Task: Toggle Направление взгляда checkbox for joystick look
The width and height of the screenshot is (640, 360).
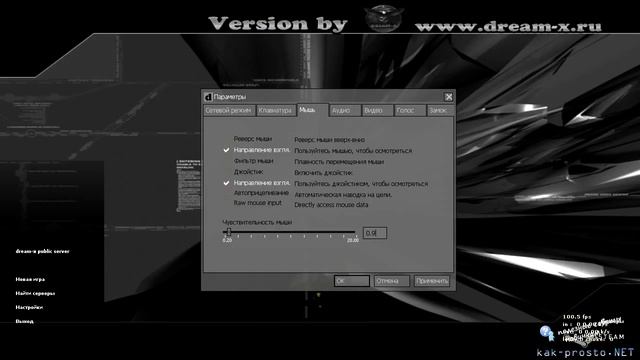Action: click(227, 183)
